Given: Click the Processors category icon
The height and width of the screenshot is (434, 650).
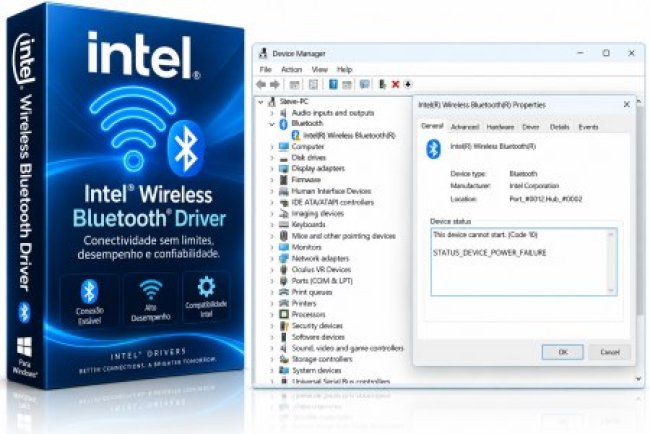Looking at the screenshot, I should coord(284,314).
